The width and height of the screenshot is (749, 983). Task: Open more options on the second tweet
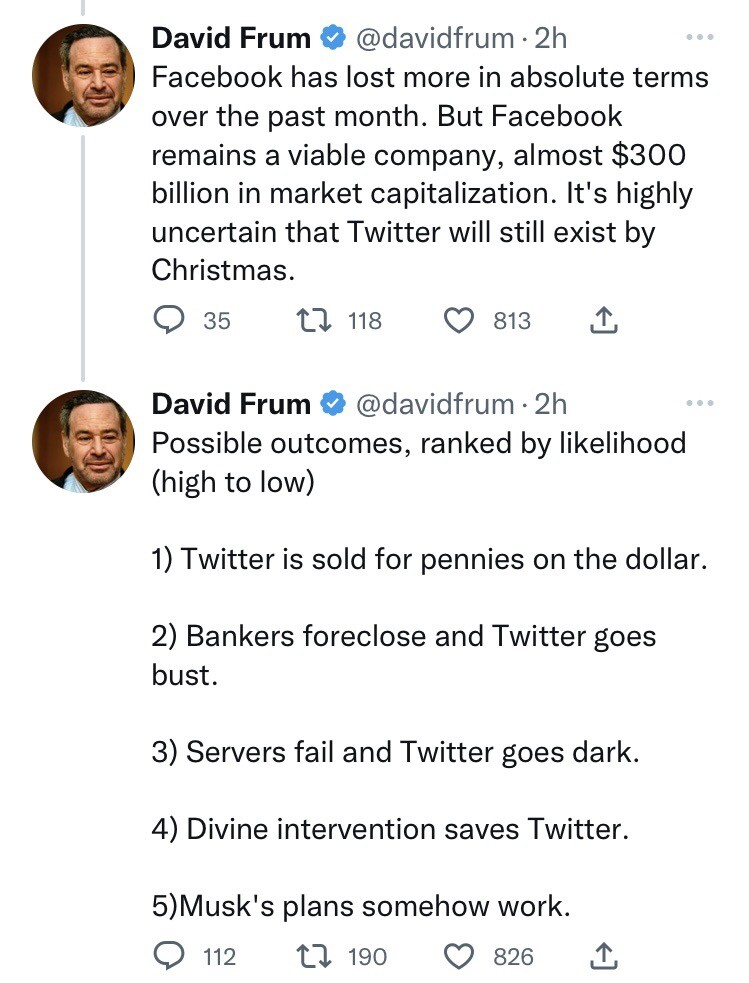(x=700, y=404)
